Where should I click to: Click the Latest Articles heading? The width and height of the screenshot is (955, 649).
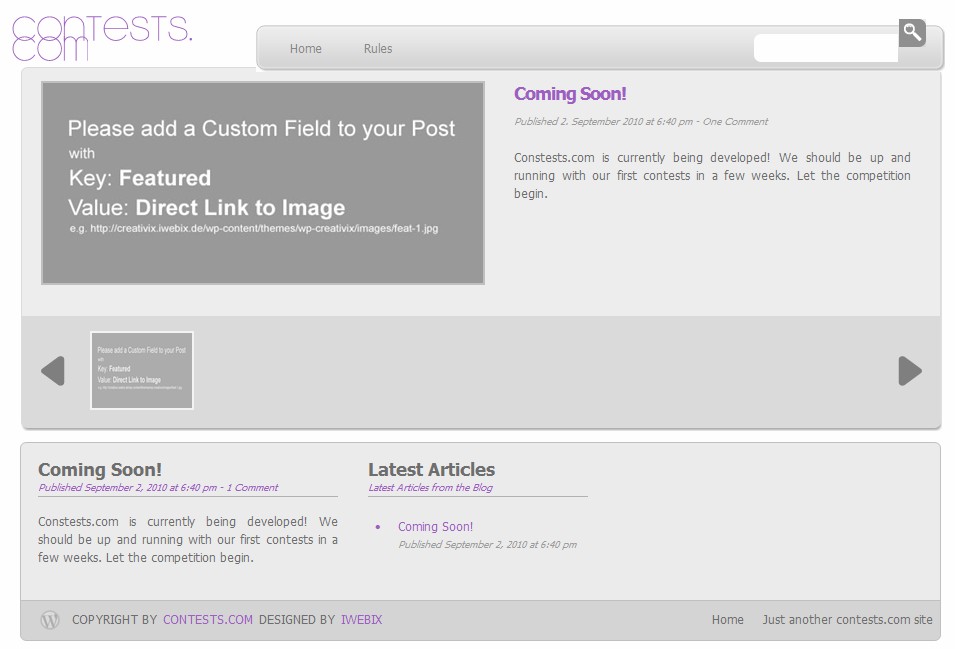click(431, 469)
